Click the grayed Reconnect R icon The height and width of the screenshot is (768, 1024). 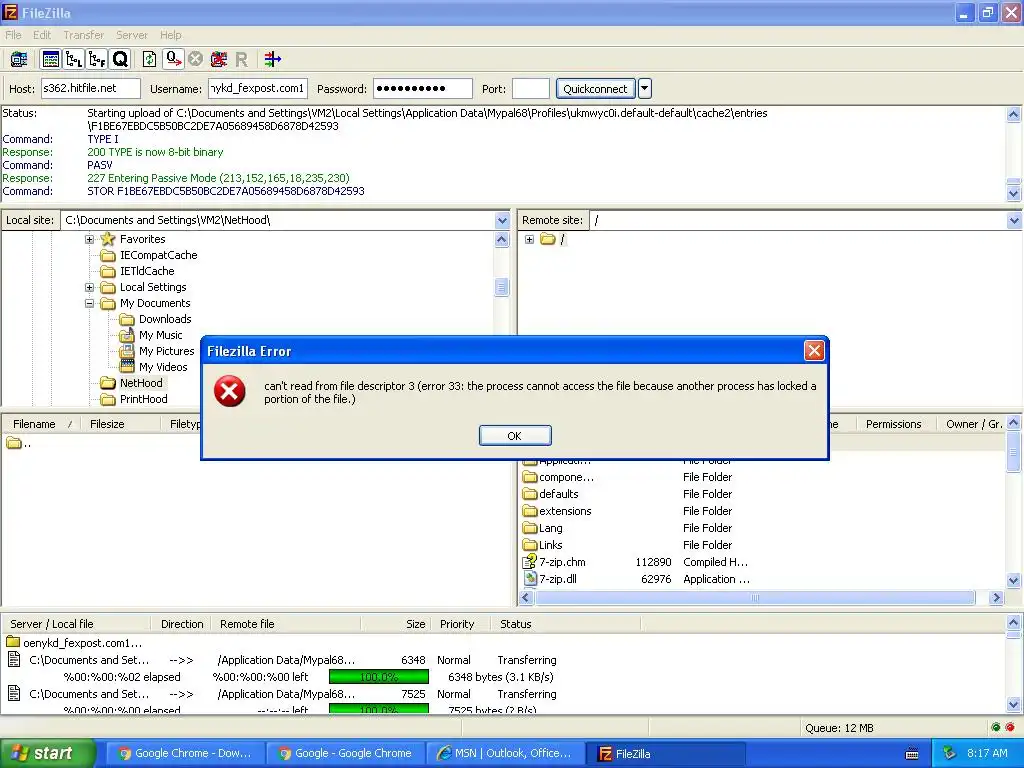[x=242, y=60]
